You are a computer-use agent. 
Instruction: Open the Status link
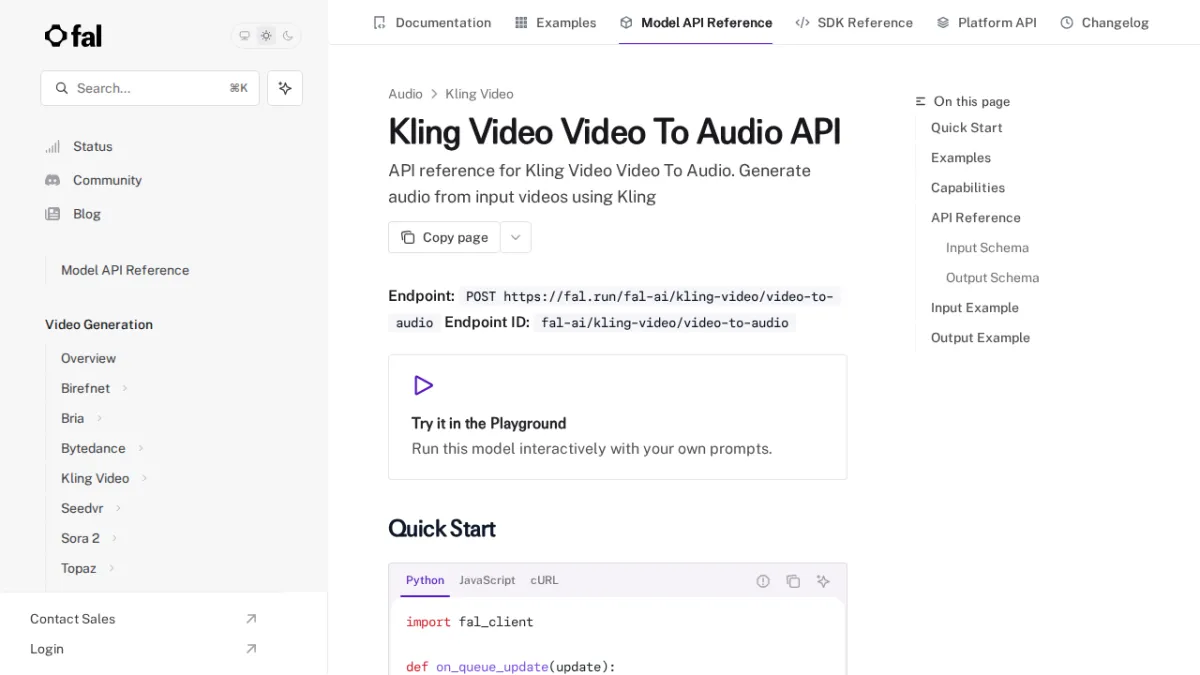tap(93, 146)
